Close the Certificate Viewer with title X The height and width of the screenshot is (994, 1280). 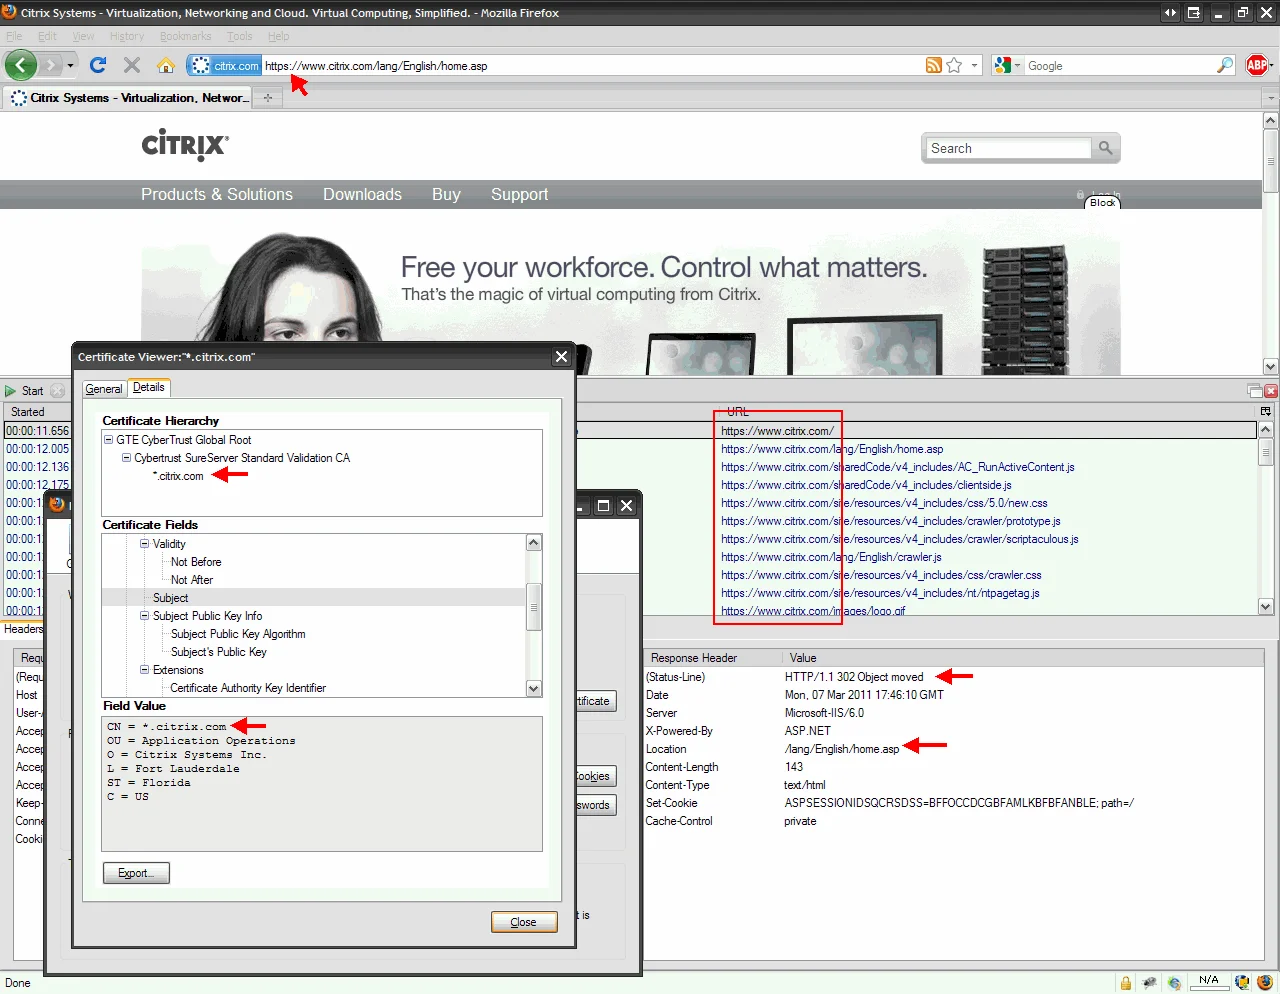point(561,357)
